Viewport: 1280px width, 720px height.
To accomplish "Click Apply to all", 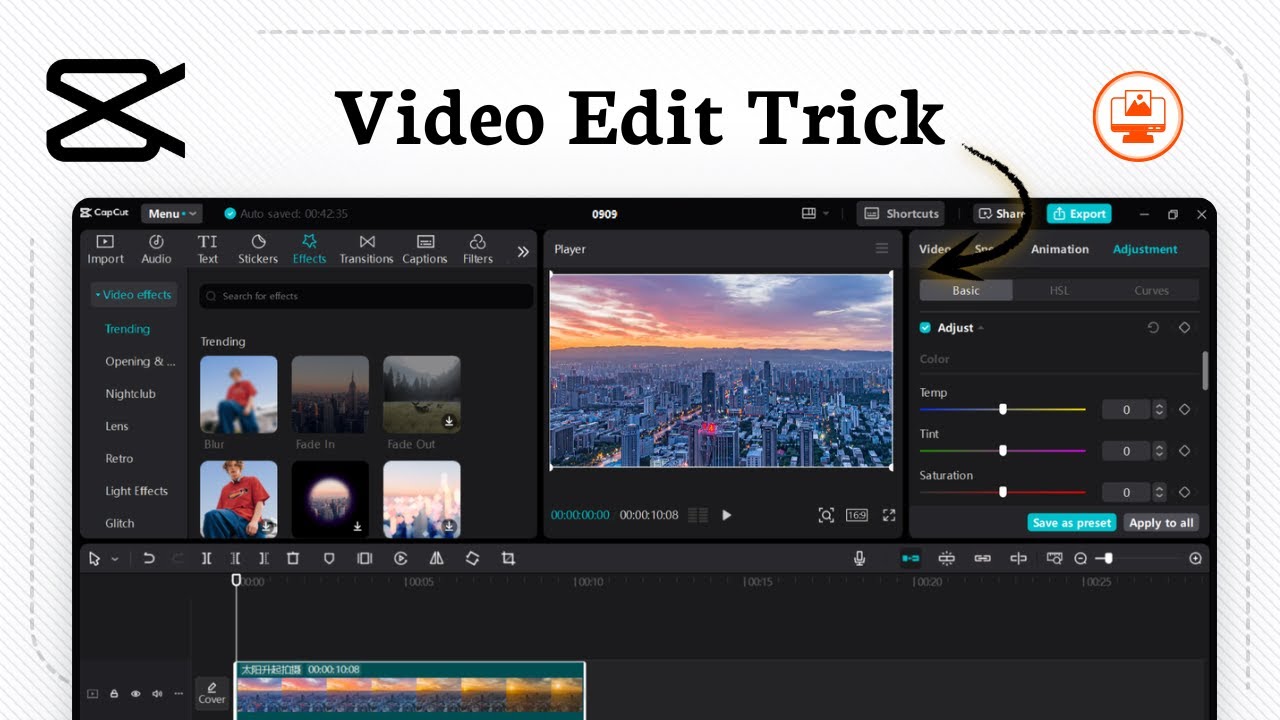I will point(1161,523).
